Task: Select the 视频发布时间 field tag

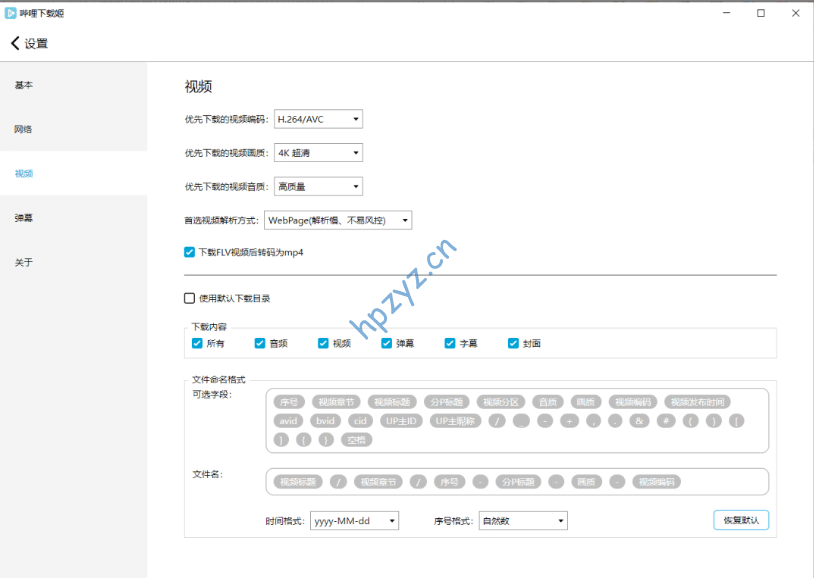Action: tap(697, 402)
